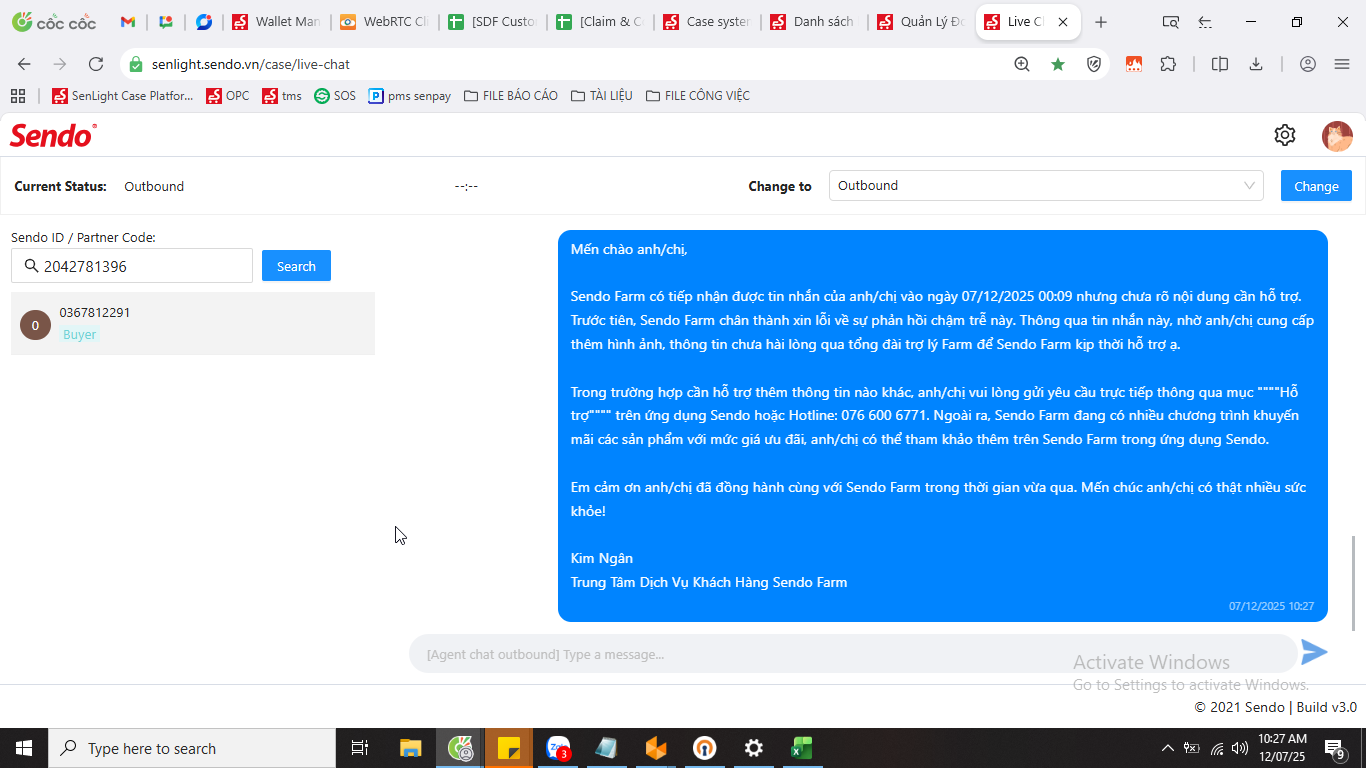The height and width of the screenshot is (768, 1366).
Task: Open the user avatar profile menu
Action: [1337, 136]
